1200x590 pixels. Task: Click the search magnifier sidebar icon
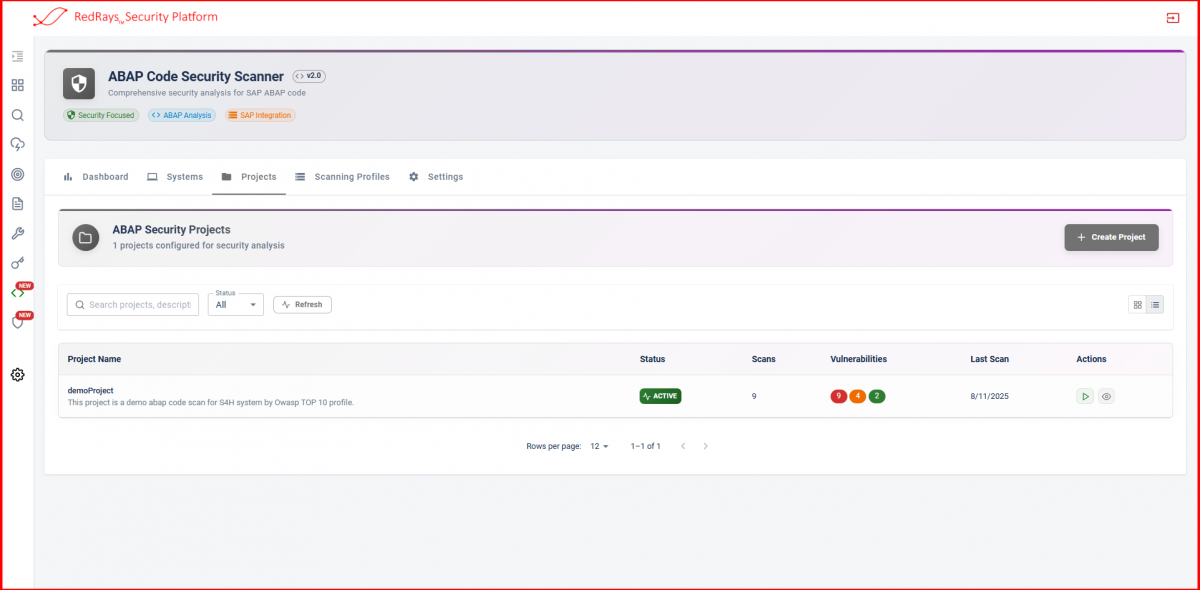tap(17, 115)
